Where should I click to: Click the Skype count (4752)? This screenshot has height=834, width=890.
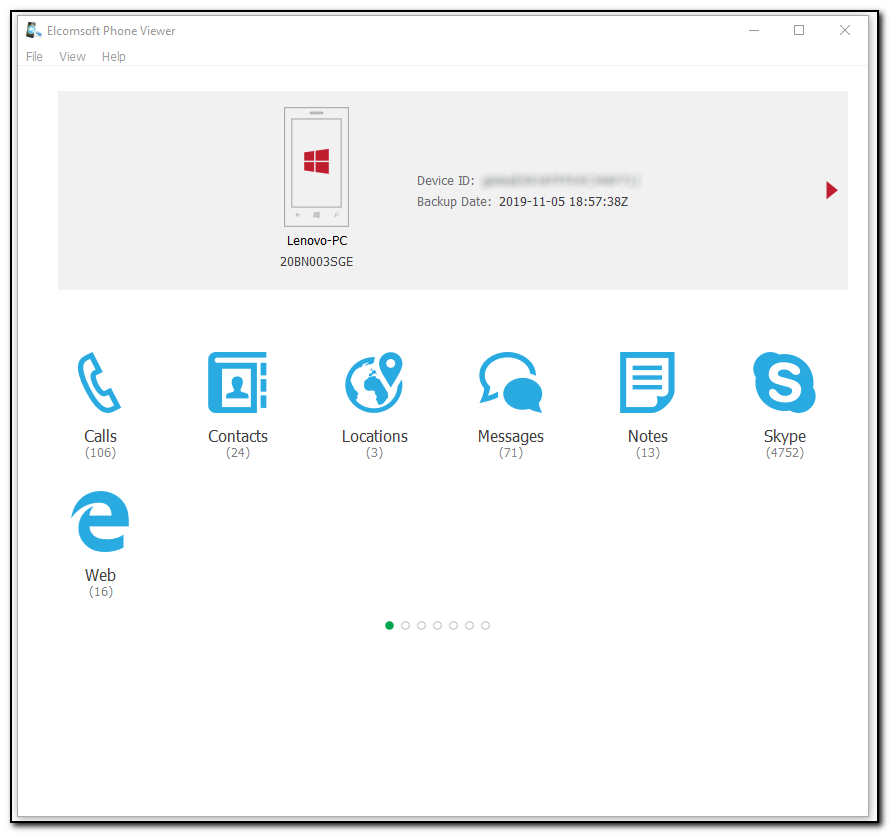784,452
